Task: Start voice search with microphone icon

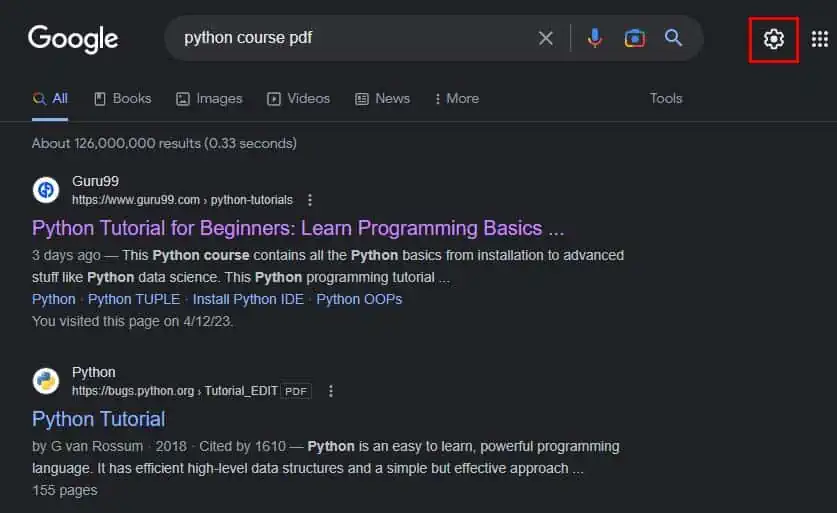Action: click(595, 38)
